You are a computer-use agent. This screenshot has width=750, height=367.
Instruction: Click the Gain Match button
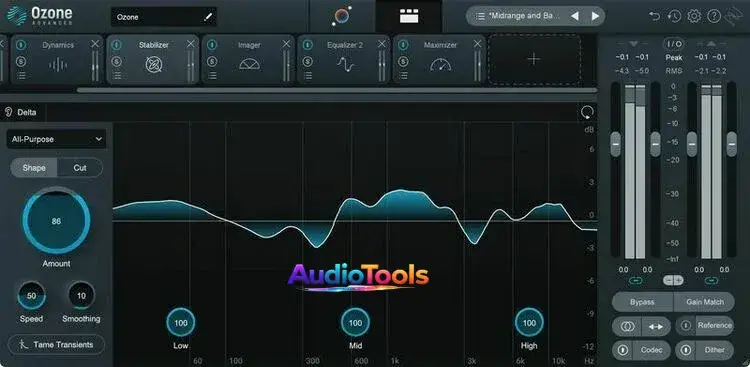704,302
